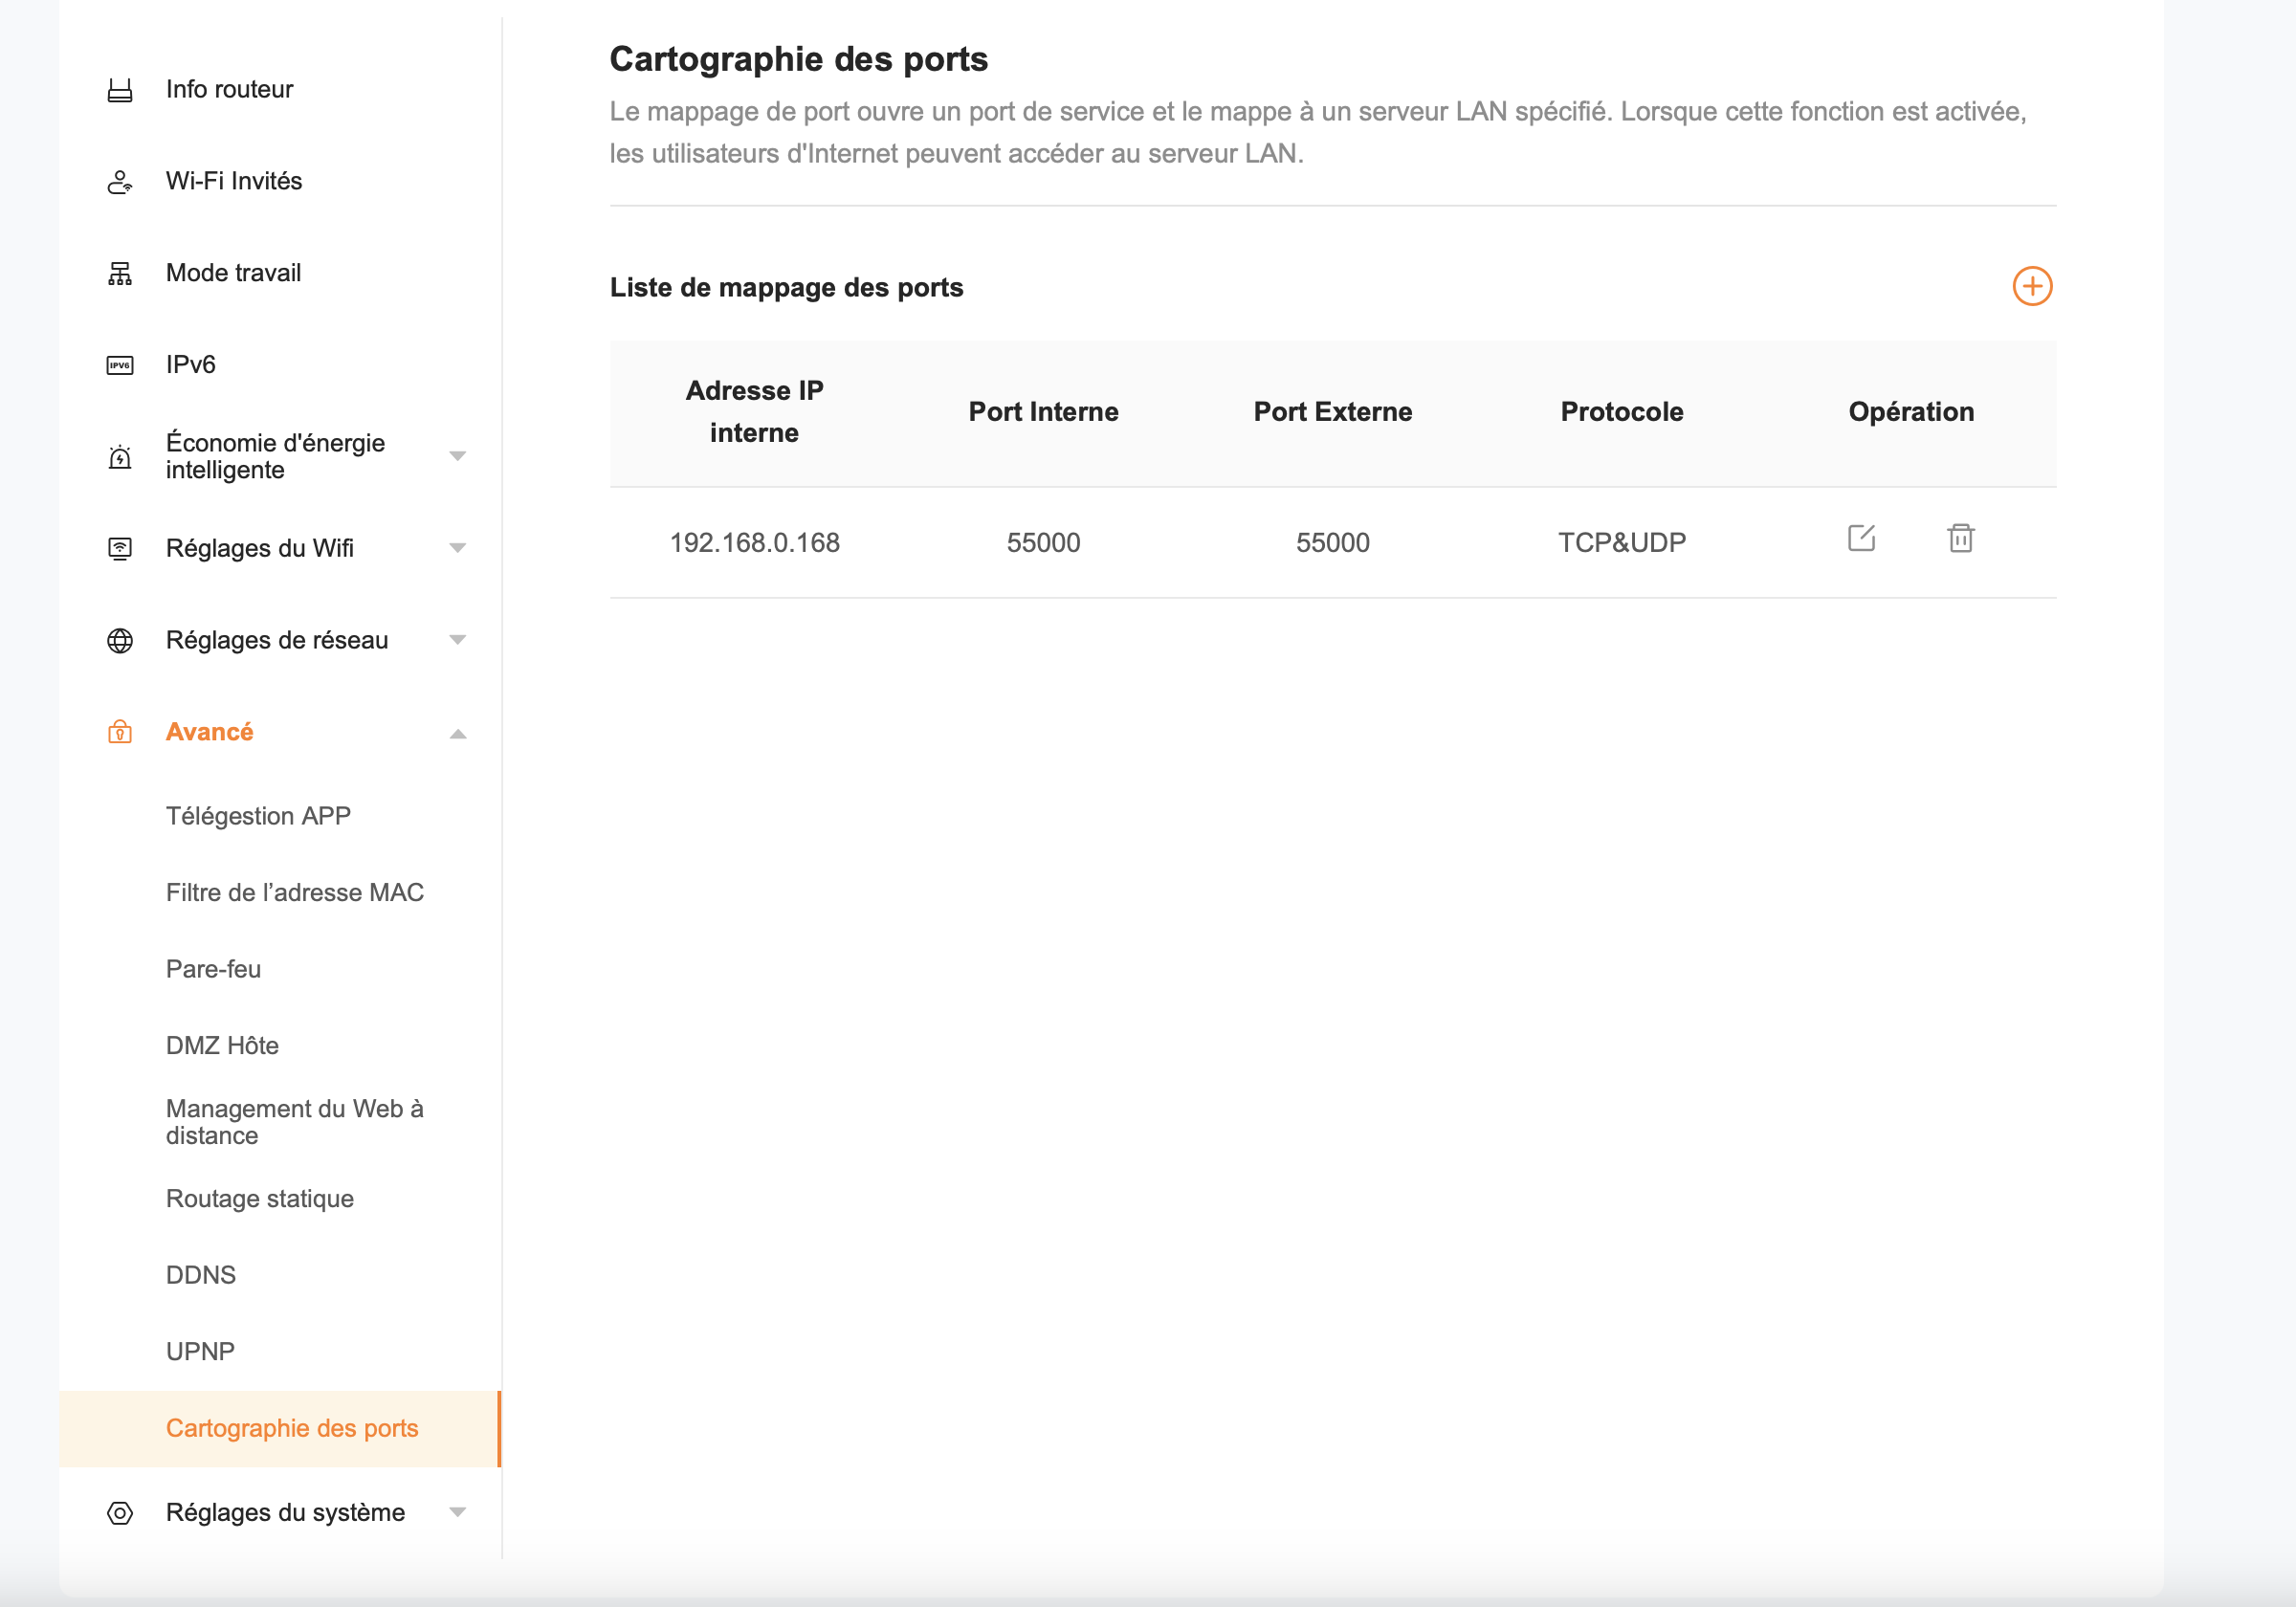Select the Avancé menu heading
2296x1607 pixels.
(210, 733)
